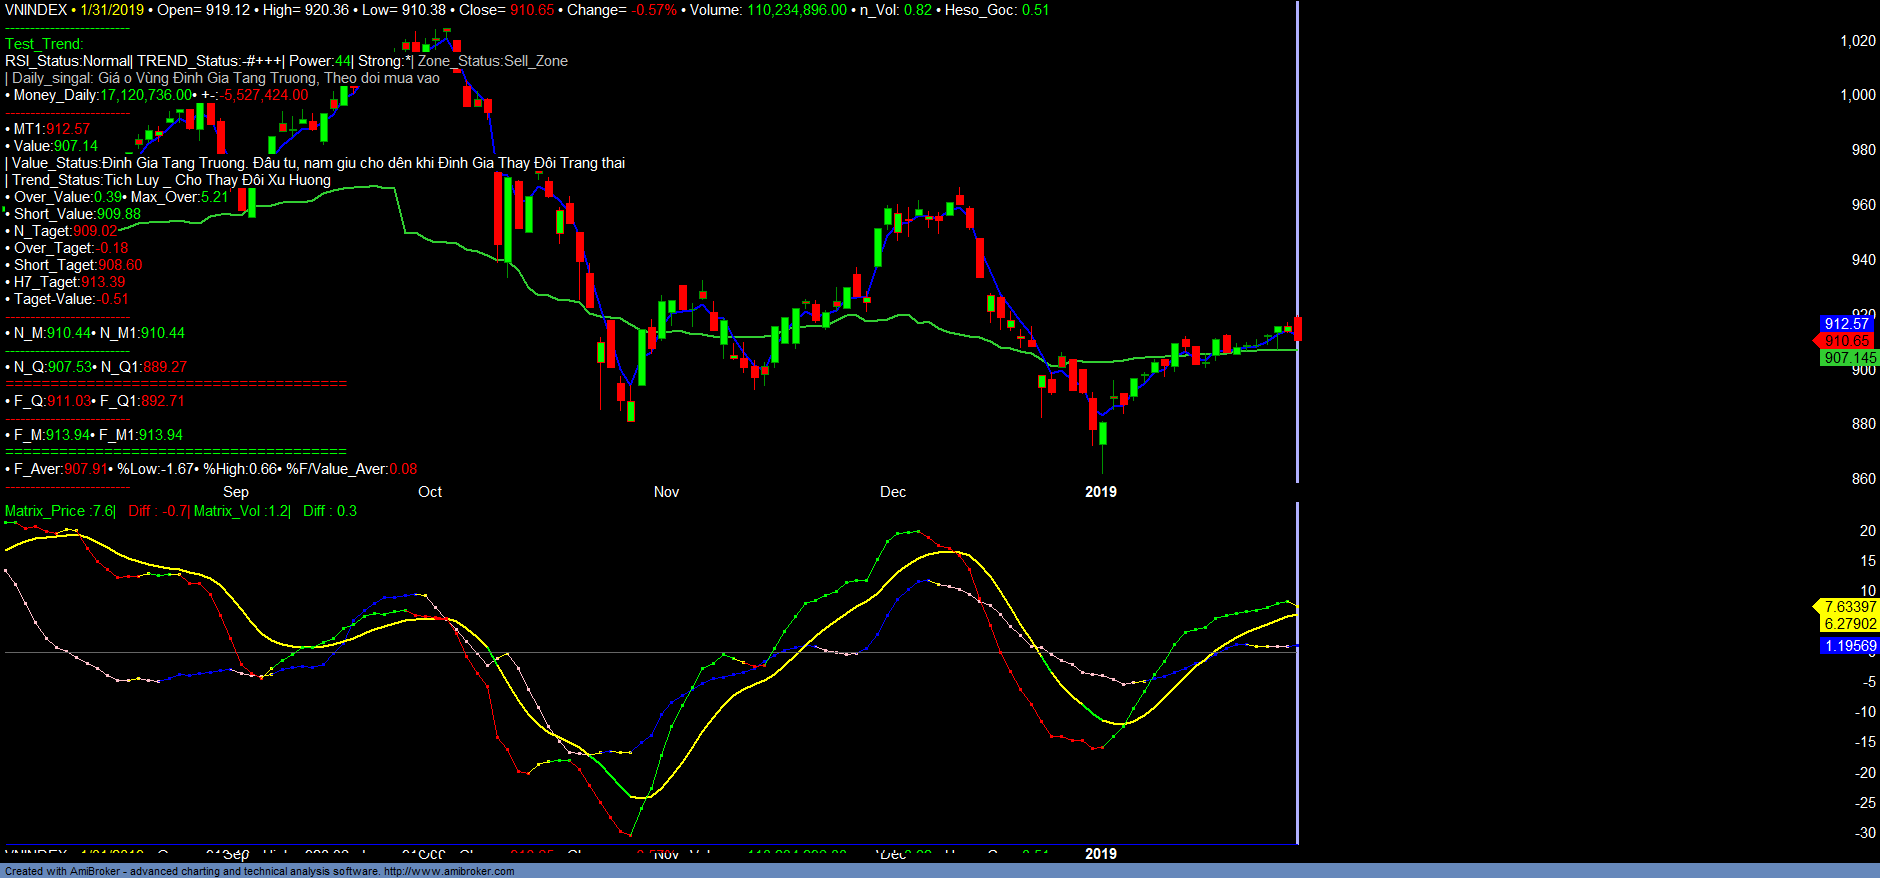Click the Nov label on price chart axis

tap(666, 492)
